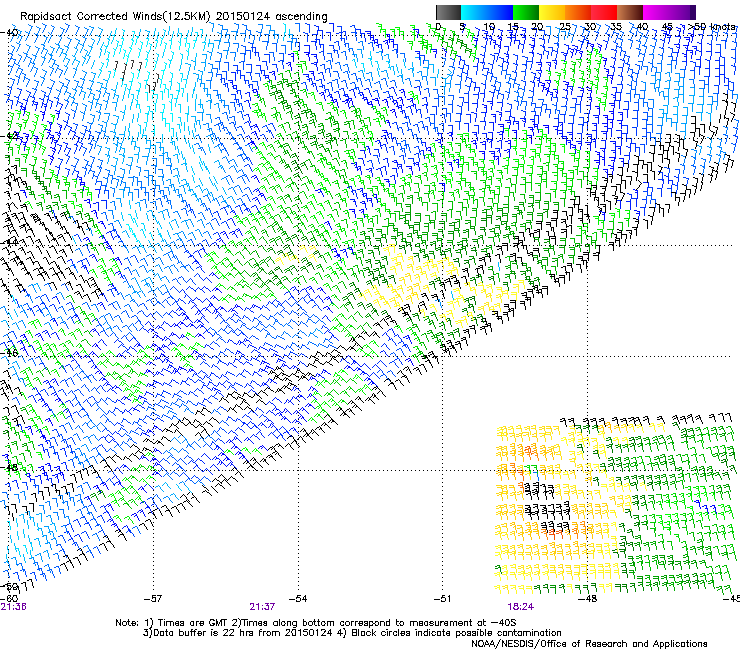
Task: Click the '-51' longitude axis label
Action: pos(443,599)
